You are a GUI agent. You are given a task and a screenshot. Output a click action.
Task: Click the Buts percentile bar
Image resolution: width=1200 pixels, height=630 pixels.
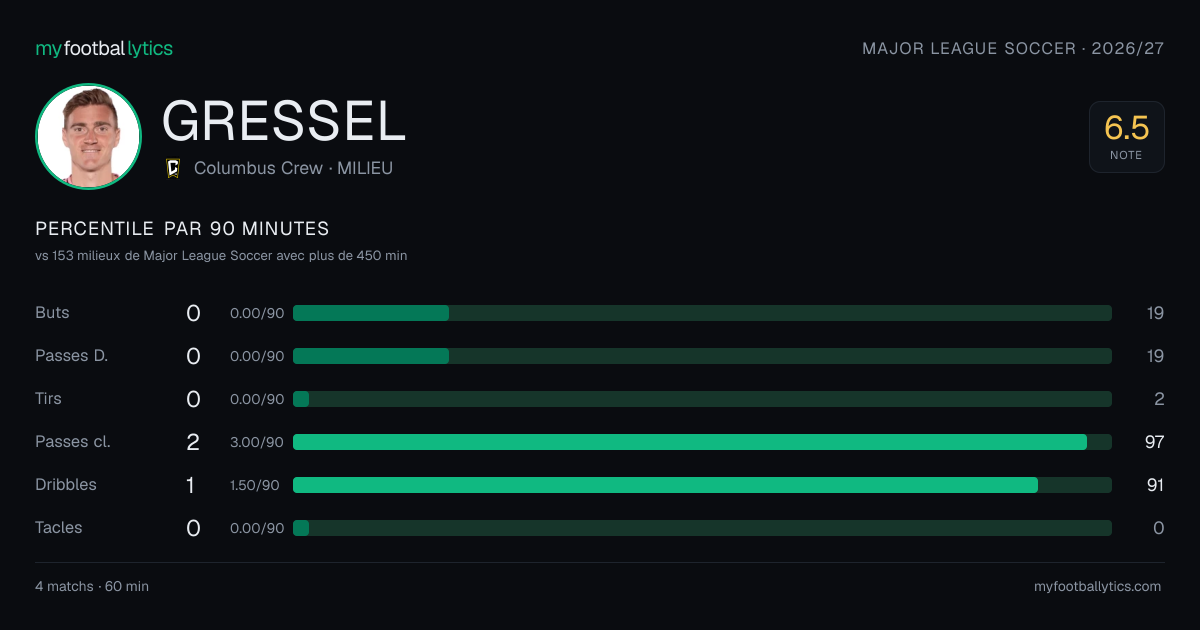[x=702, y=313]
